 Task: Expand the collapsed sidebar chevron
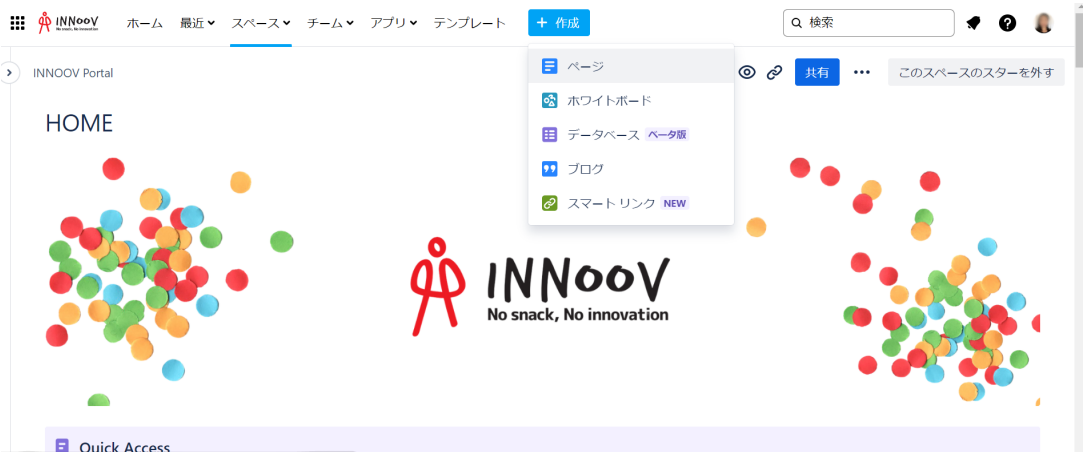point(9,72)
